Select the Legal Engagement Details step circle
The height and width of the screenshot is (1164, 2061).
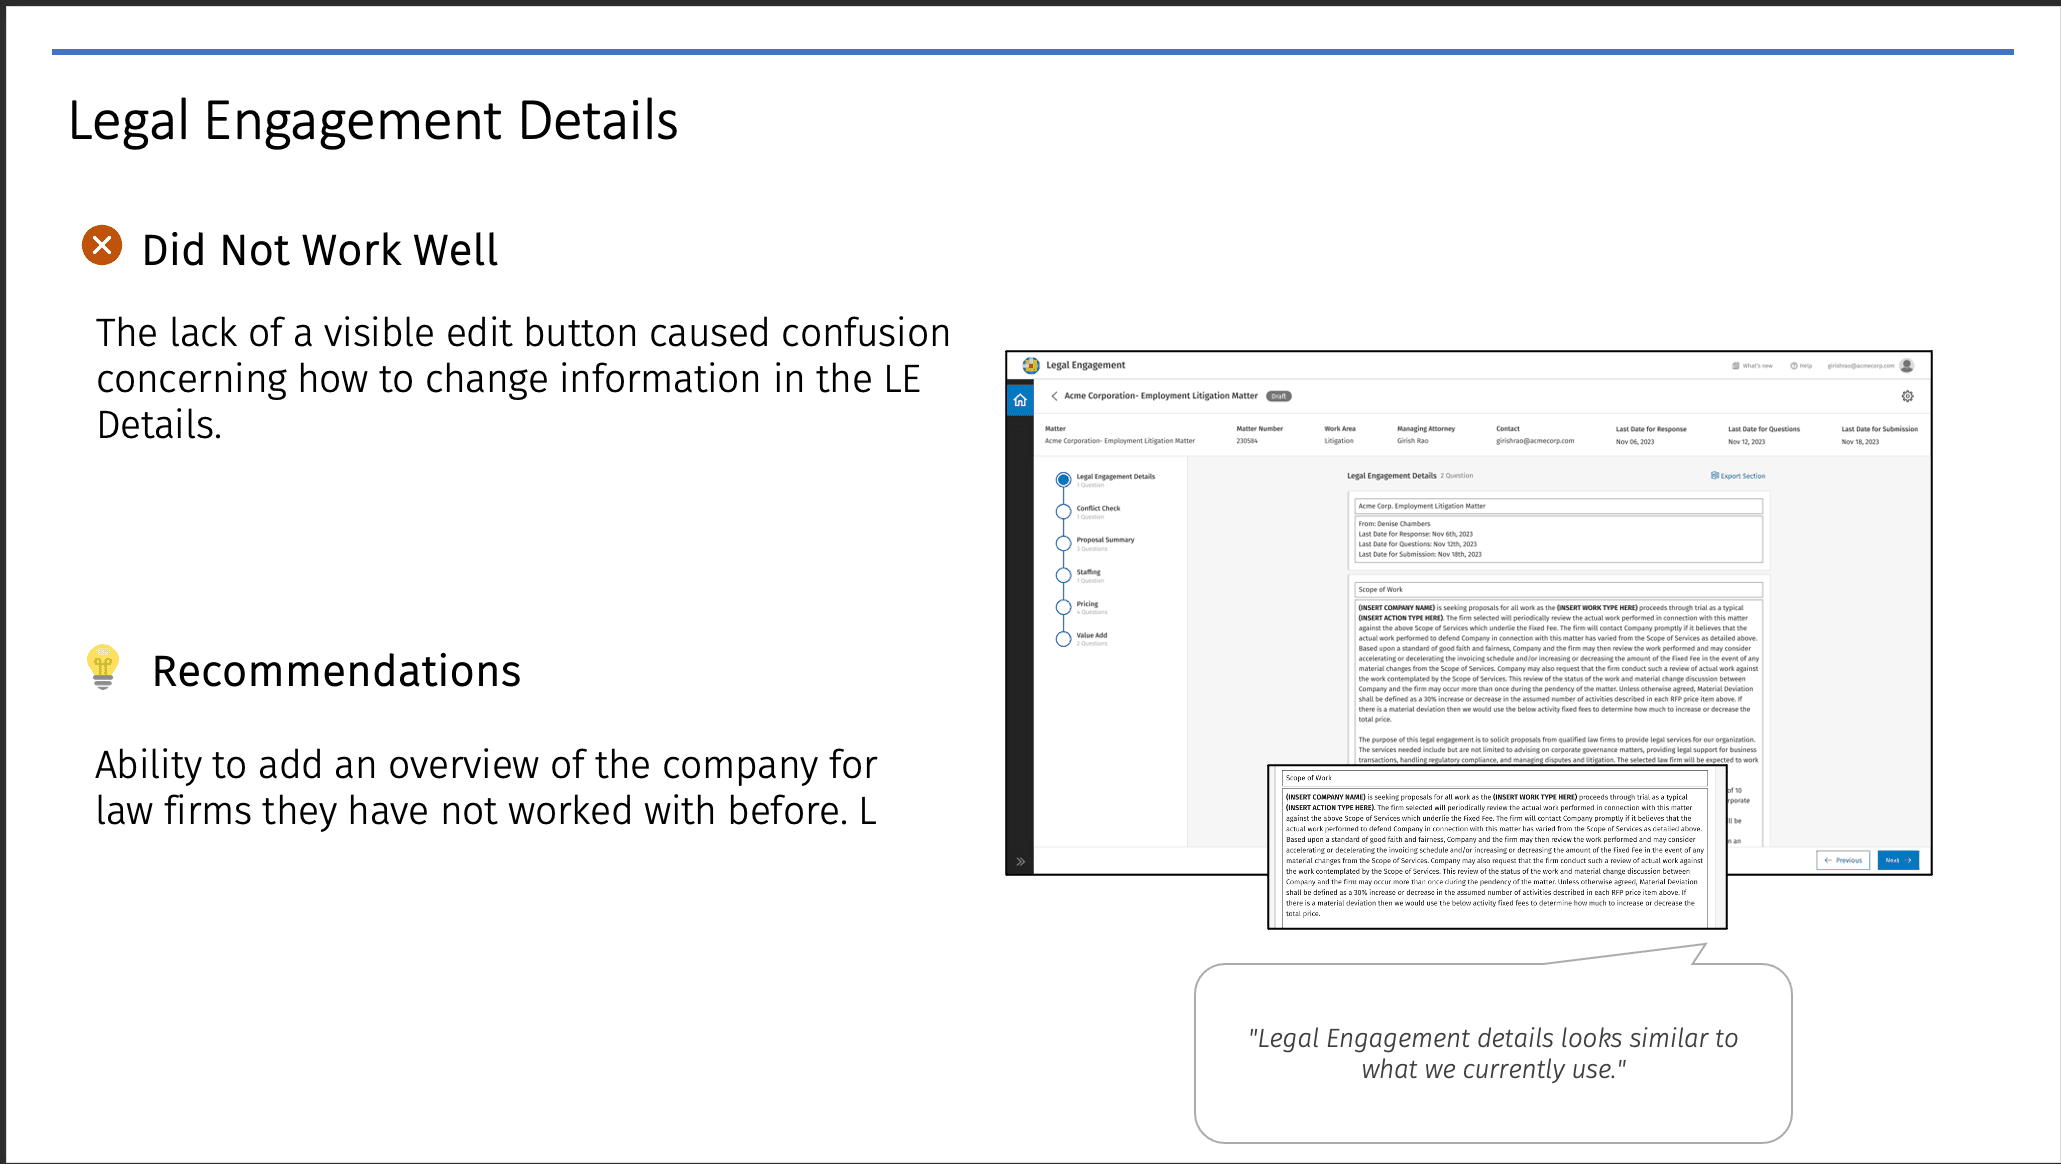[1063, 480]
